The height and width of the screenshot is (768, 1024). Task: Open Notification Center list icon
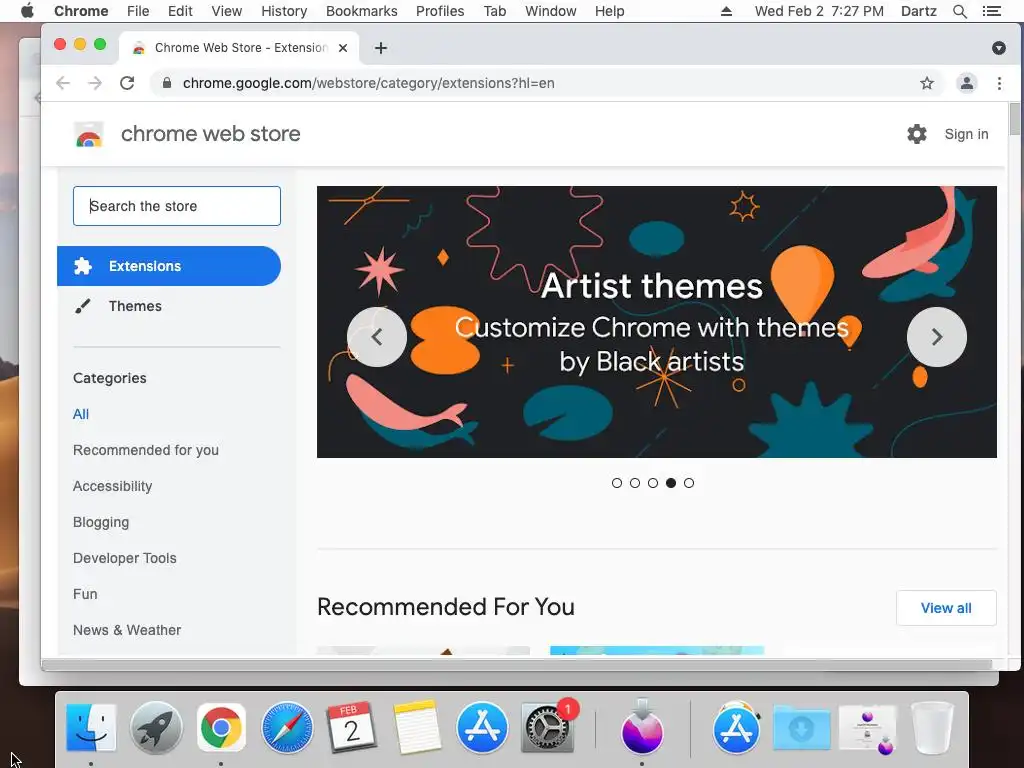coord(992,11)
